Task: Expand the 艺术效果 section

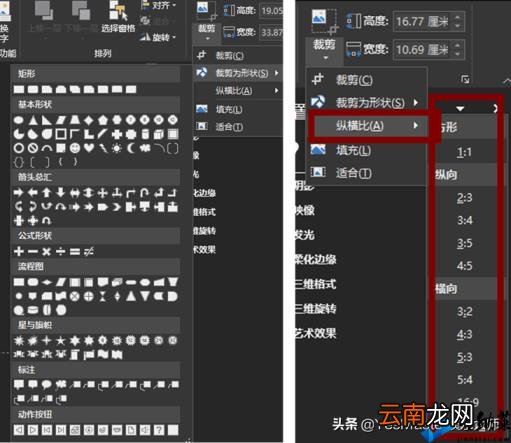Action: pos(315,333)
